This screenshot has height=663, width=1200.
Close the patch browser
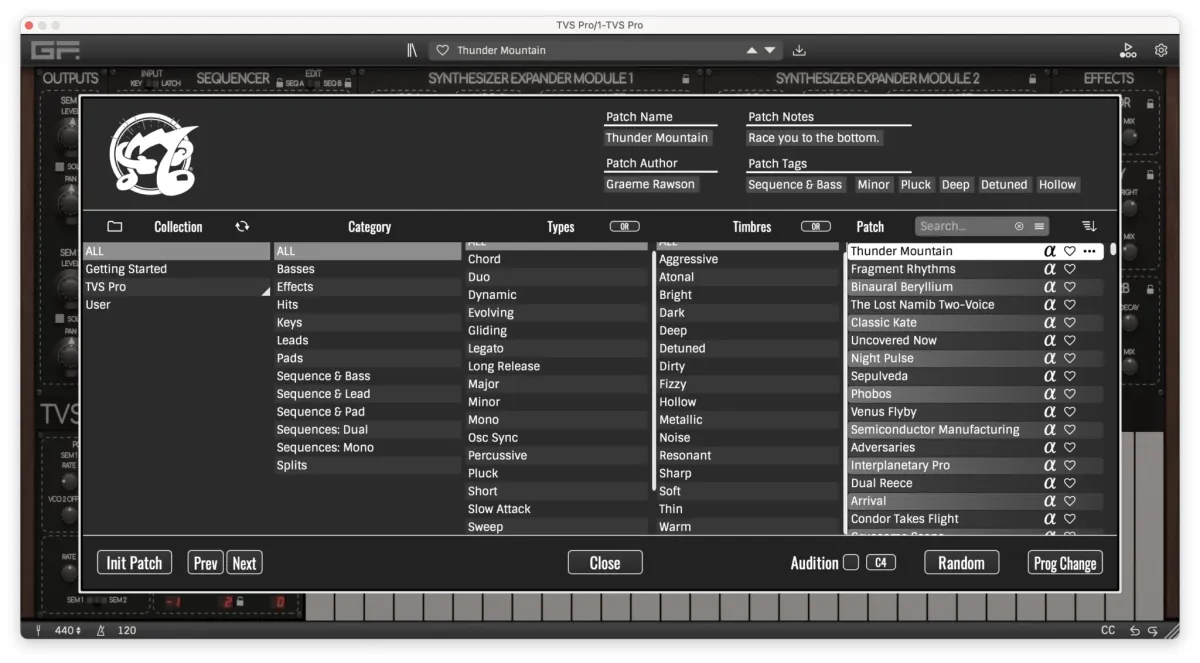605,563
